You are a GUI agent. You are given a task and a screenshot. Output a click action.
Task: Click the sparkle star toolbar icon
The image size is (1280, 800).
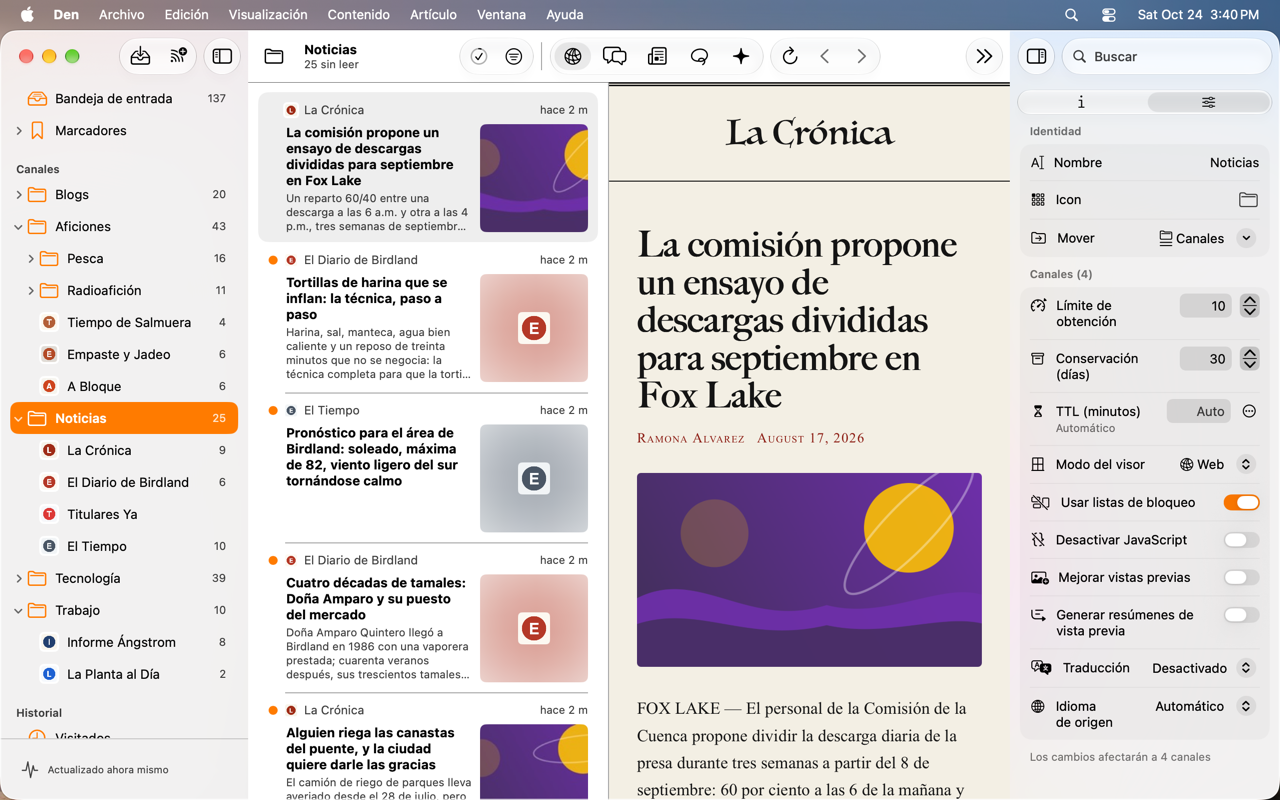[x=741, y=57]
